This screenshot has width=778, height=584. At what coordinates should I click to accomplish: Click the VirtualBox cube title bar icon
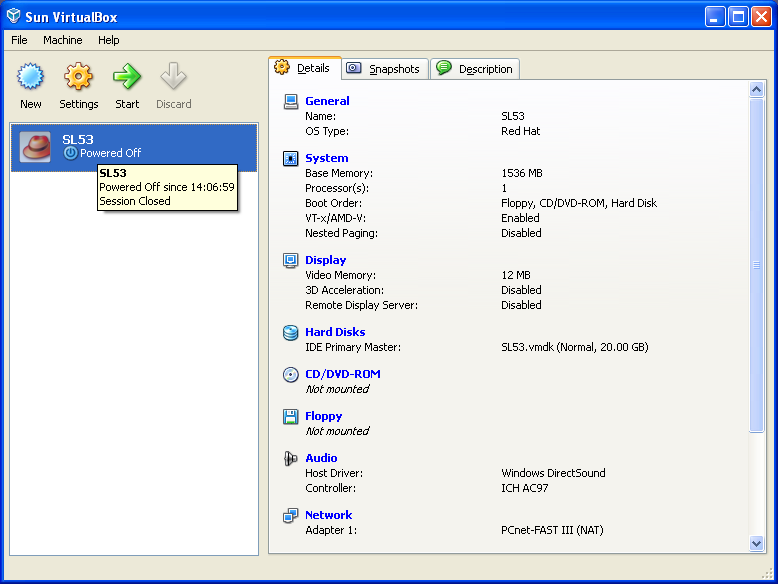13,16
